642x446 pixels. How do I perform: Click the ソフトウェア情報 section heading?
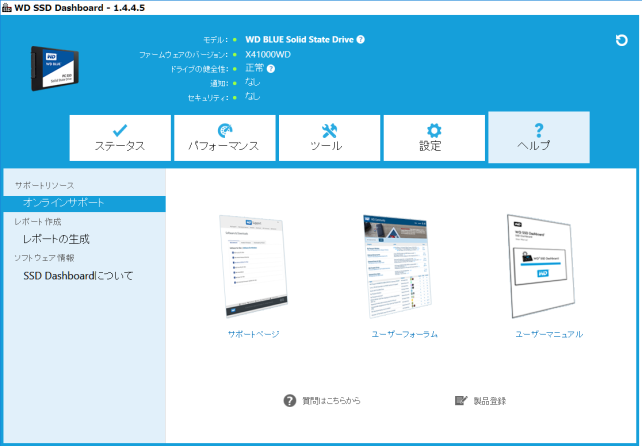(44, 258)
